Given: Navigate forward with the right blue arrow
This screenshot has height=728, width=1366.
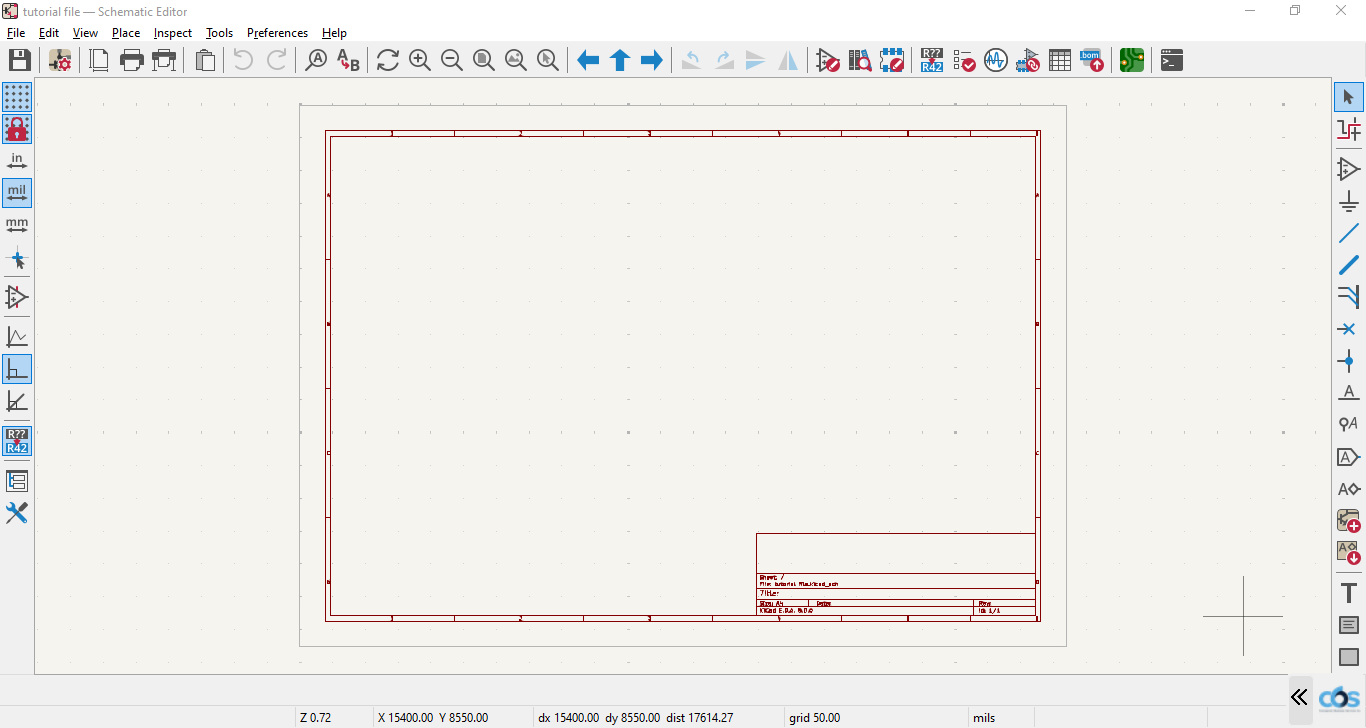Looking at the screenshot, I should point(652,60).
